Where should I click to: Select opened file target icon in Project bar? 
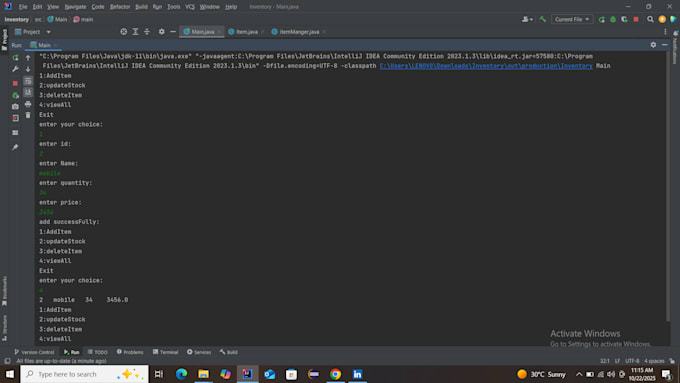tap(124, 32)
